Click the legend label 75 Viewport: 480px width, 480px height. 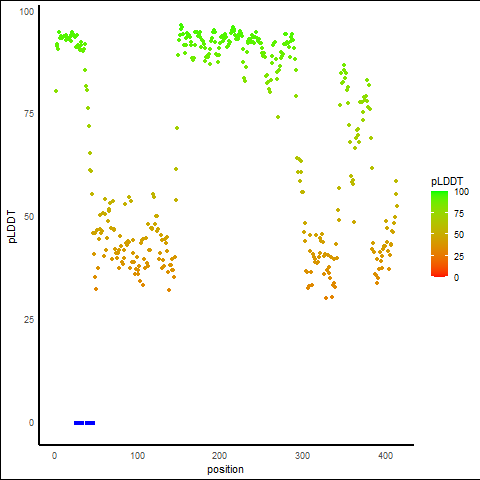click(459, 214)
